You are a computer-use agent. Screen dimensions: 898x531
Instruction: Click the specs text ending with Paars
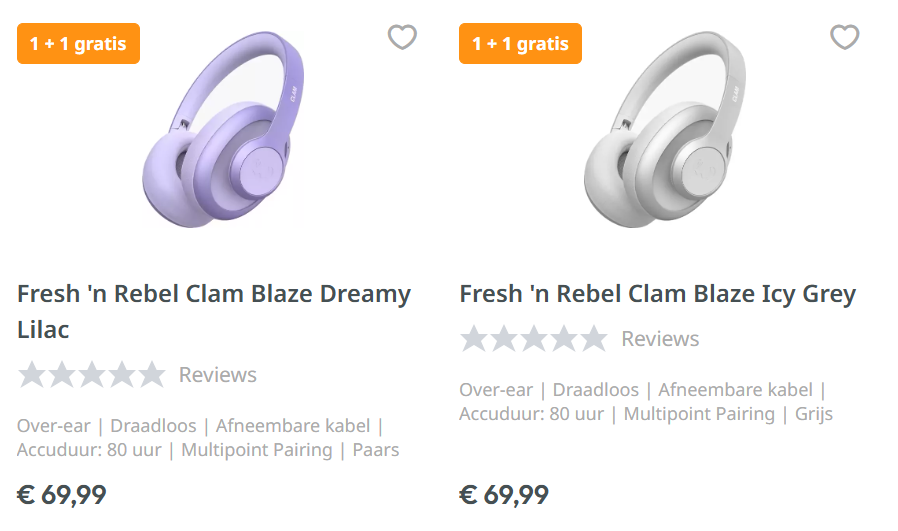(x=207, y=438)
